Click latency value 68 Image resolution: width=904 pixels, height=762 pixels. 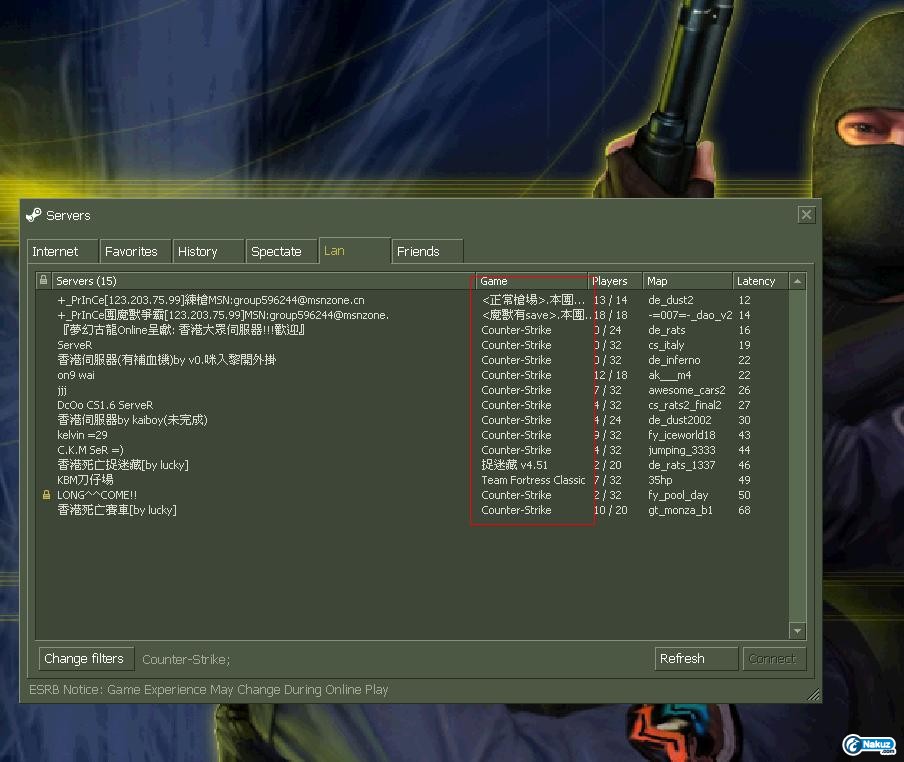(744, 510)
